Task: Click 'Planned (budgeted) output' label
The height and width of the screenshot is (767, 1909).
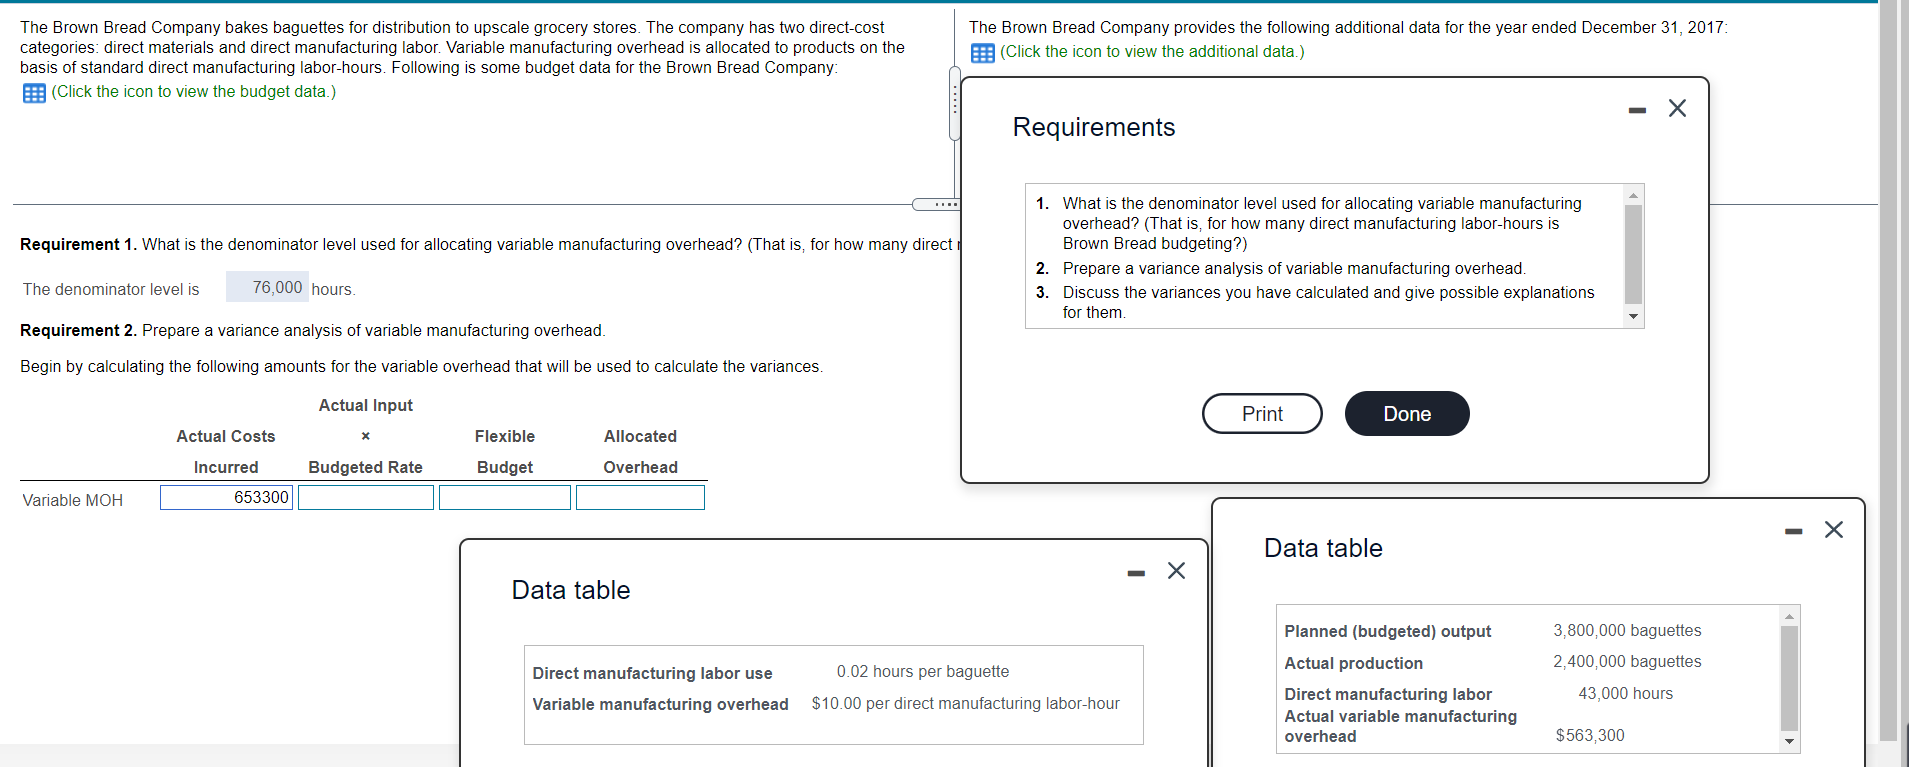Action: coord(1388,632)
